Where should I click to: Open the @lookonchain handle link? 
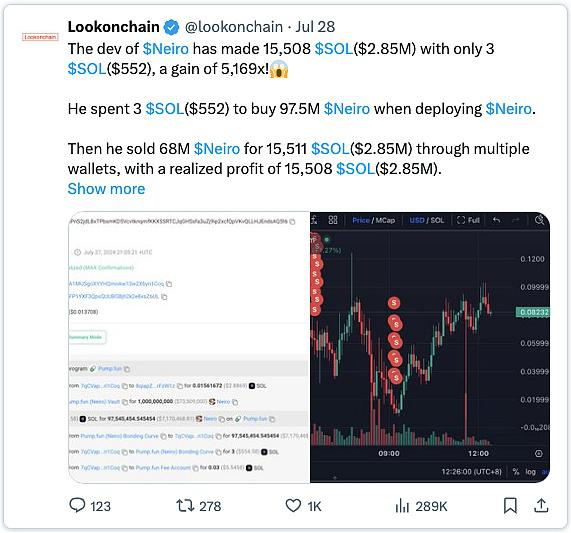234,27
